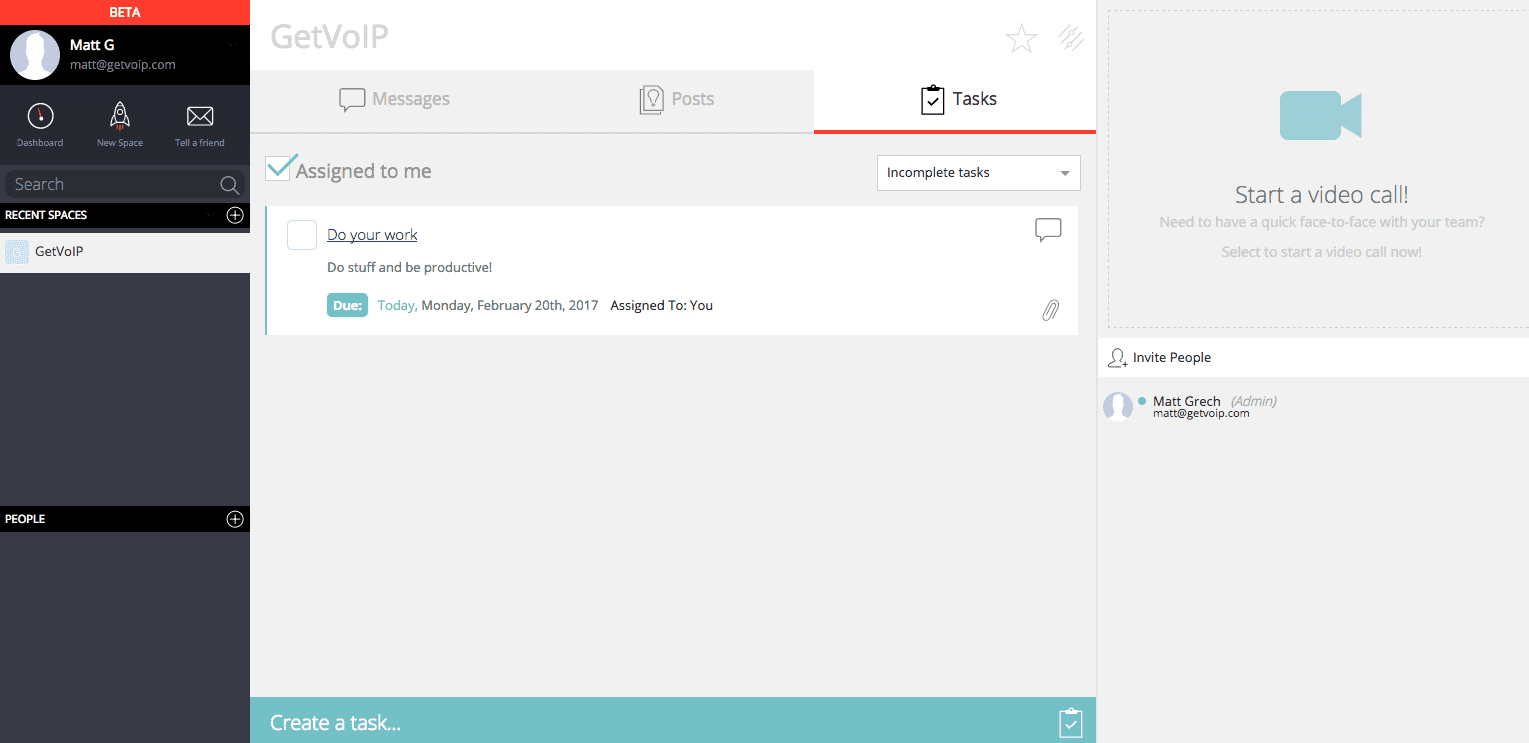Star the GetVoIP space as favorite
Viewport: 1529px width, 743px height.
(1021, 38)
